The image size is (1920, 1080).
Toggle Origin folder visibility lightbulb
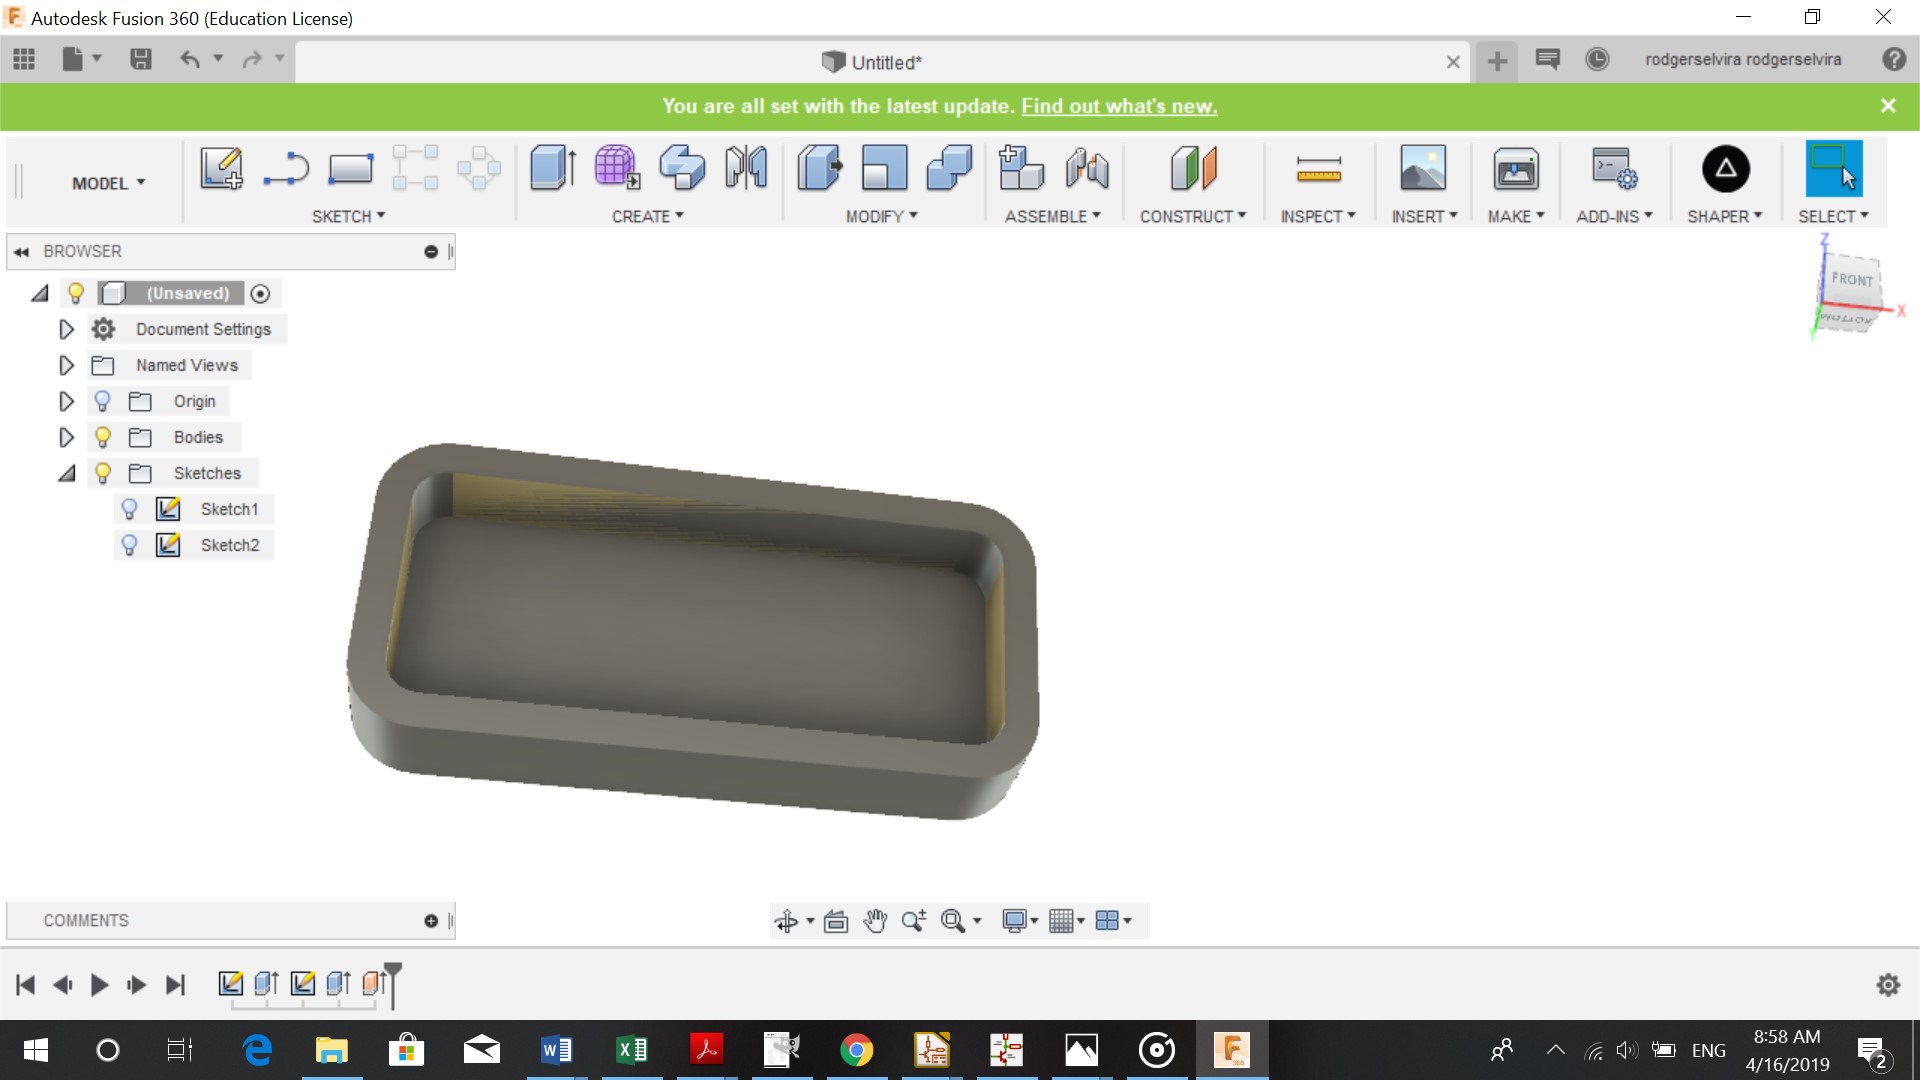coord(103,401)
